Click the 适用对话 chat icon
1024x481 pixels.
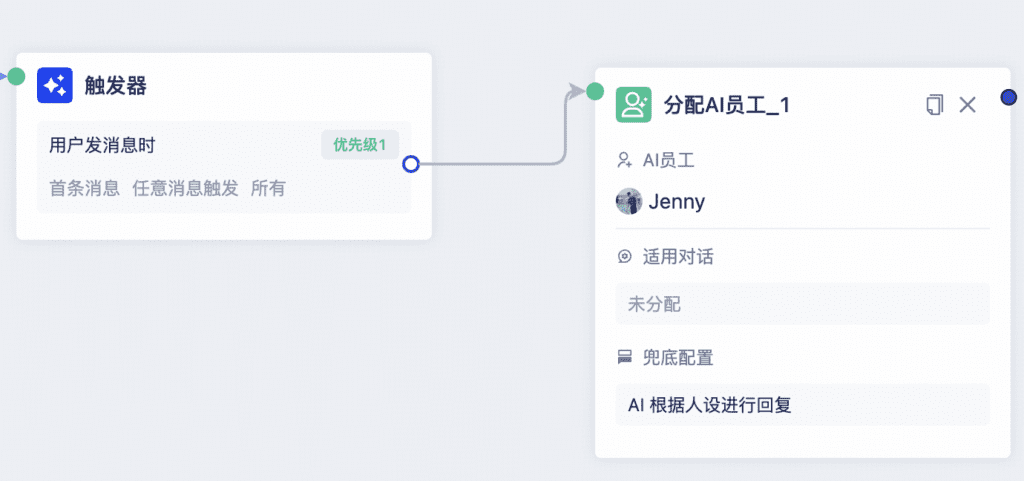click(x=624, y=257)
